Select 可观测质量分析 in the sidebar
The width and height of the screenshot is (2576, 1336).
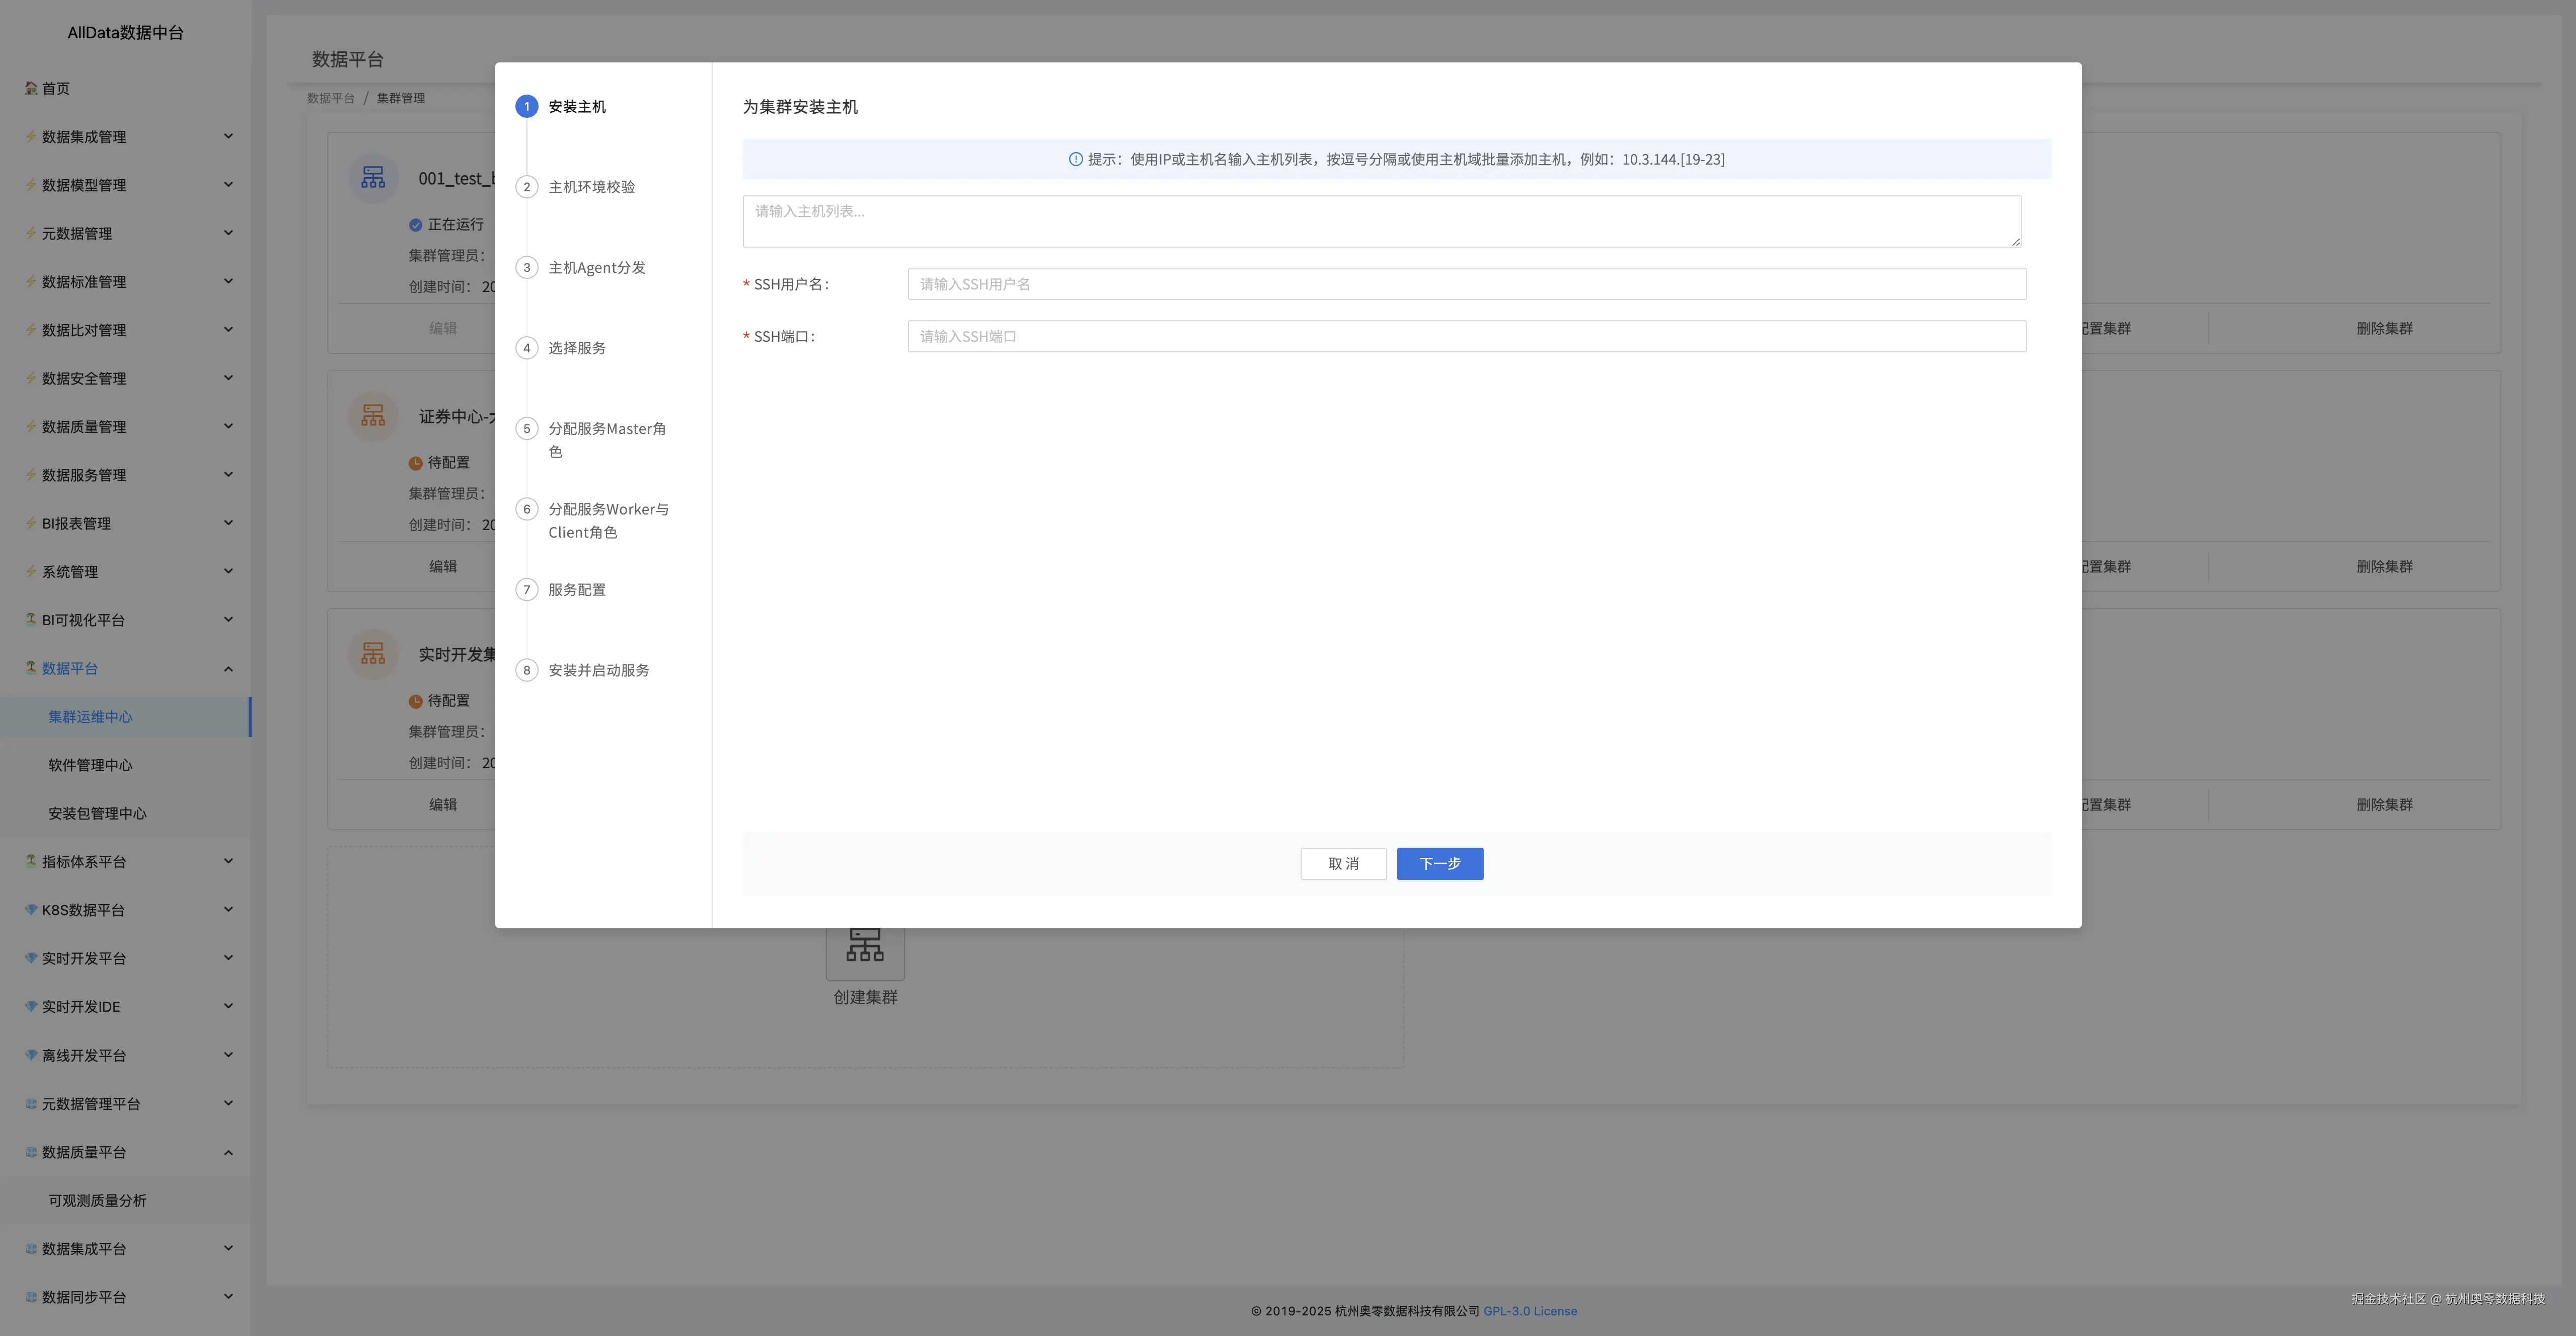click(97, 1200)
